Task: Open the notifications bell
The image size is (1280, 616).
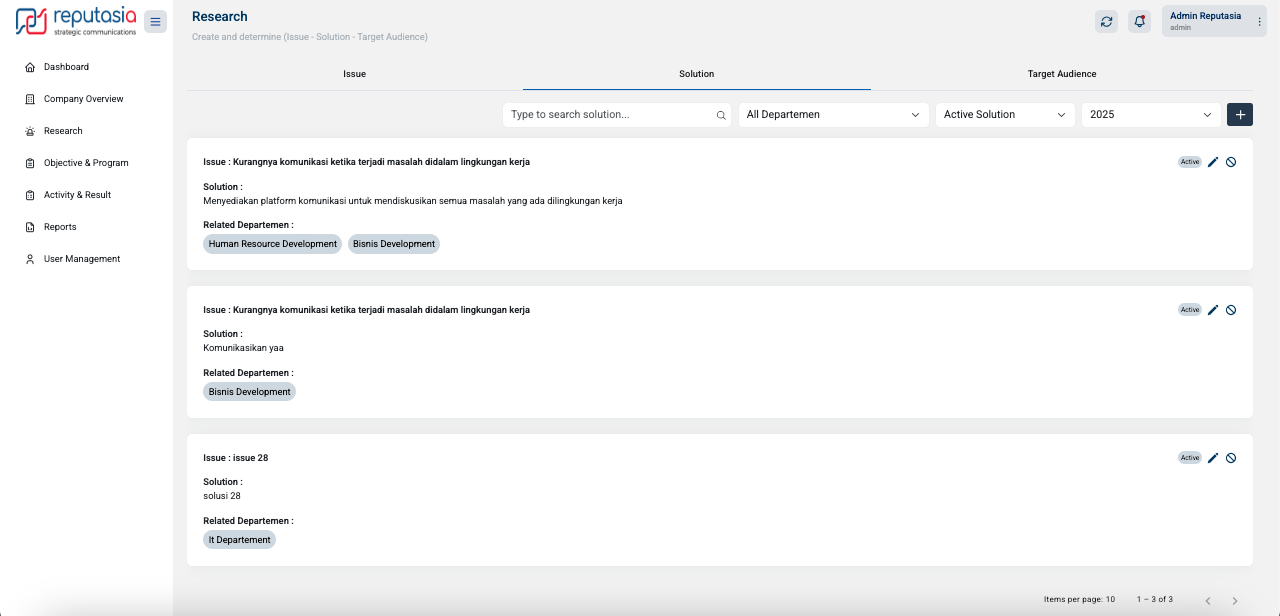Action: click(x=1139, y=22)
